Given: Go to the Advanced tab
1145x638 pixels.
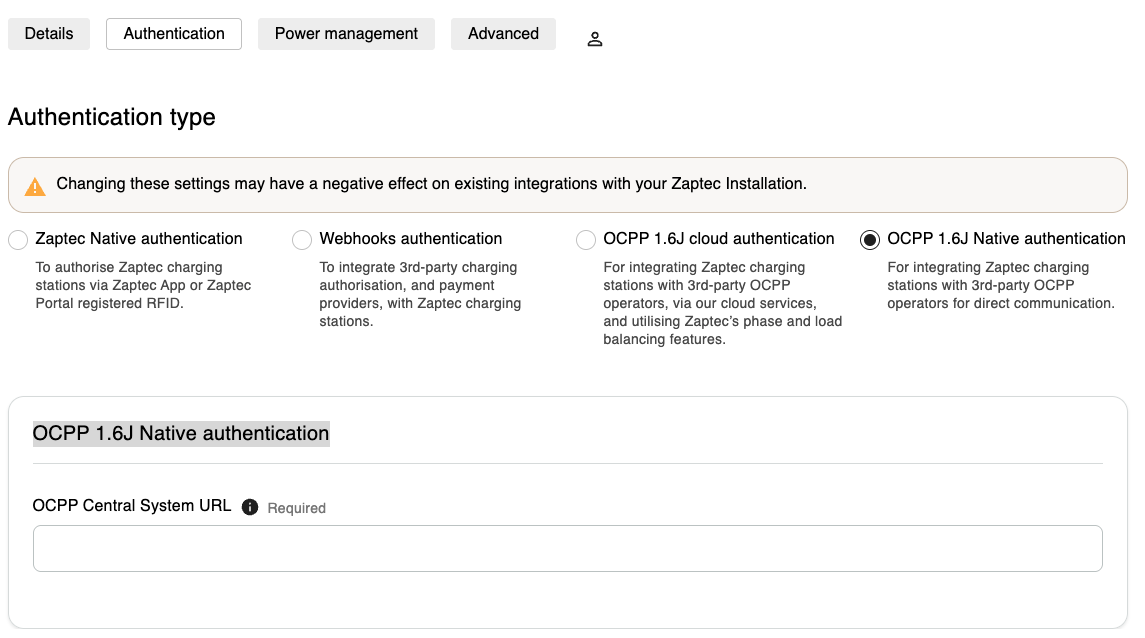Looking at the screenshot, I should click(x=503, y=34).
